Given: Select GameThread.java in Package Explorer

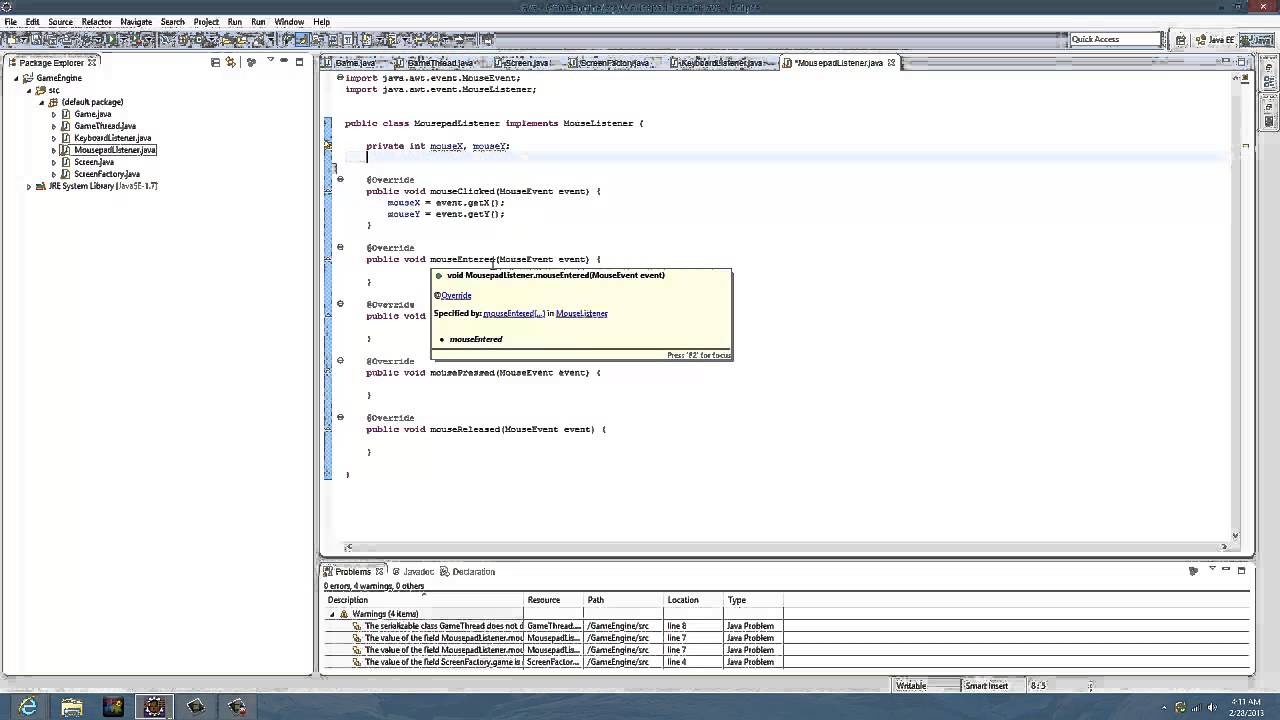Looking at the screenshot, I should click(105, 126).
